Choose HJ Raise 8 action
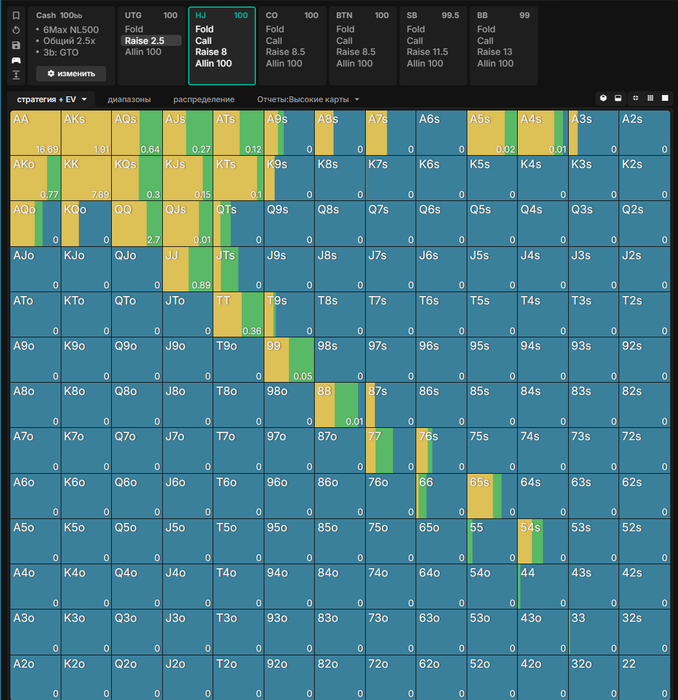 211,52
